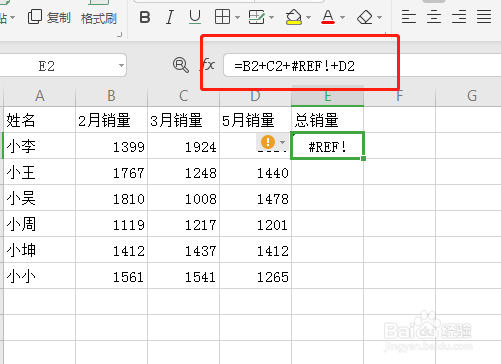Click the fx insert function icon
The image size is (501, 364).
[x=209, y=64]
